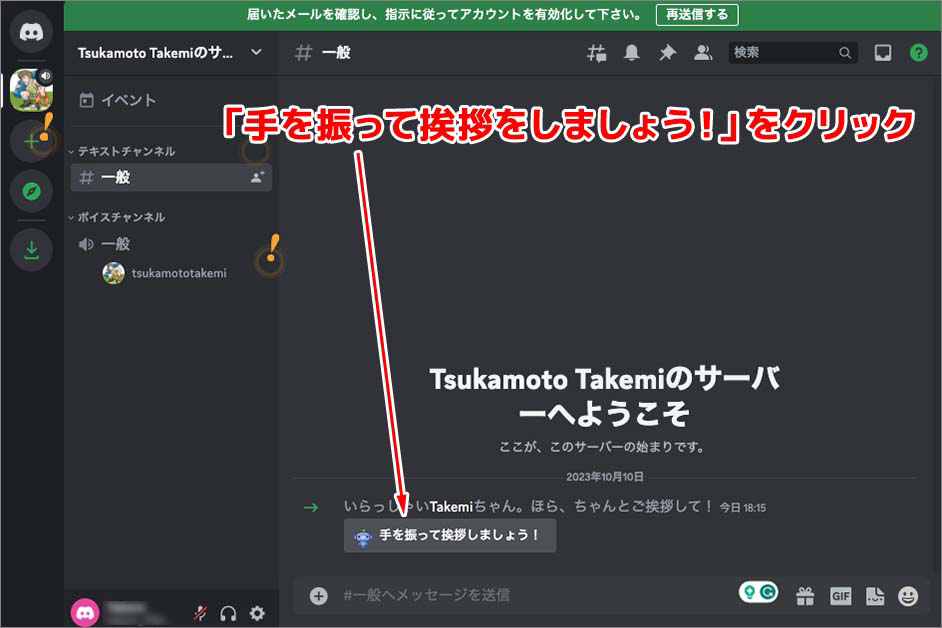Open the inbox icon
Screen dimensions: 942x628
tap(883, 53)
